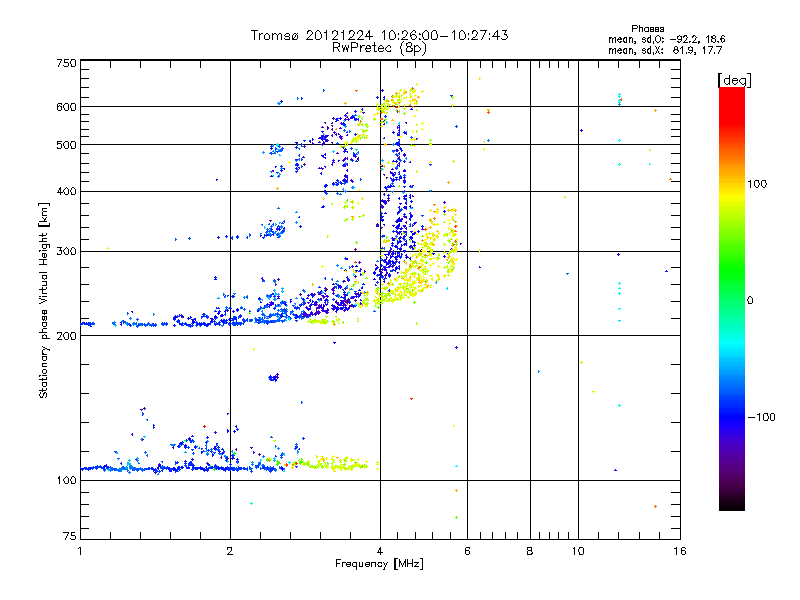Click the x-axis '16' tick label
The height and width of the screenshot is (600, 800).
point(680,551)
